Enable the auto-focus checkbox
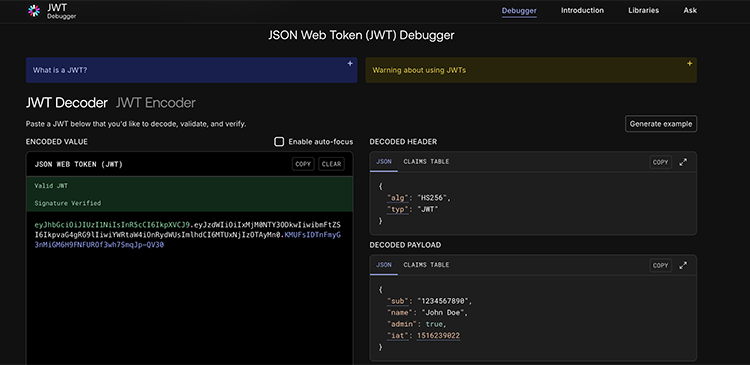Screen dimensions: 750x365 point(279,142)
